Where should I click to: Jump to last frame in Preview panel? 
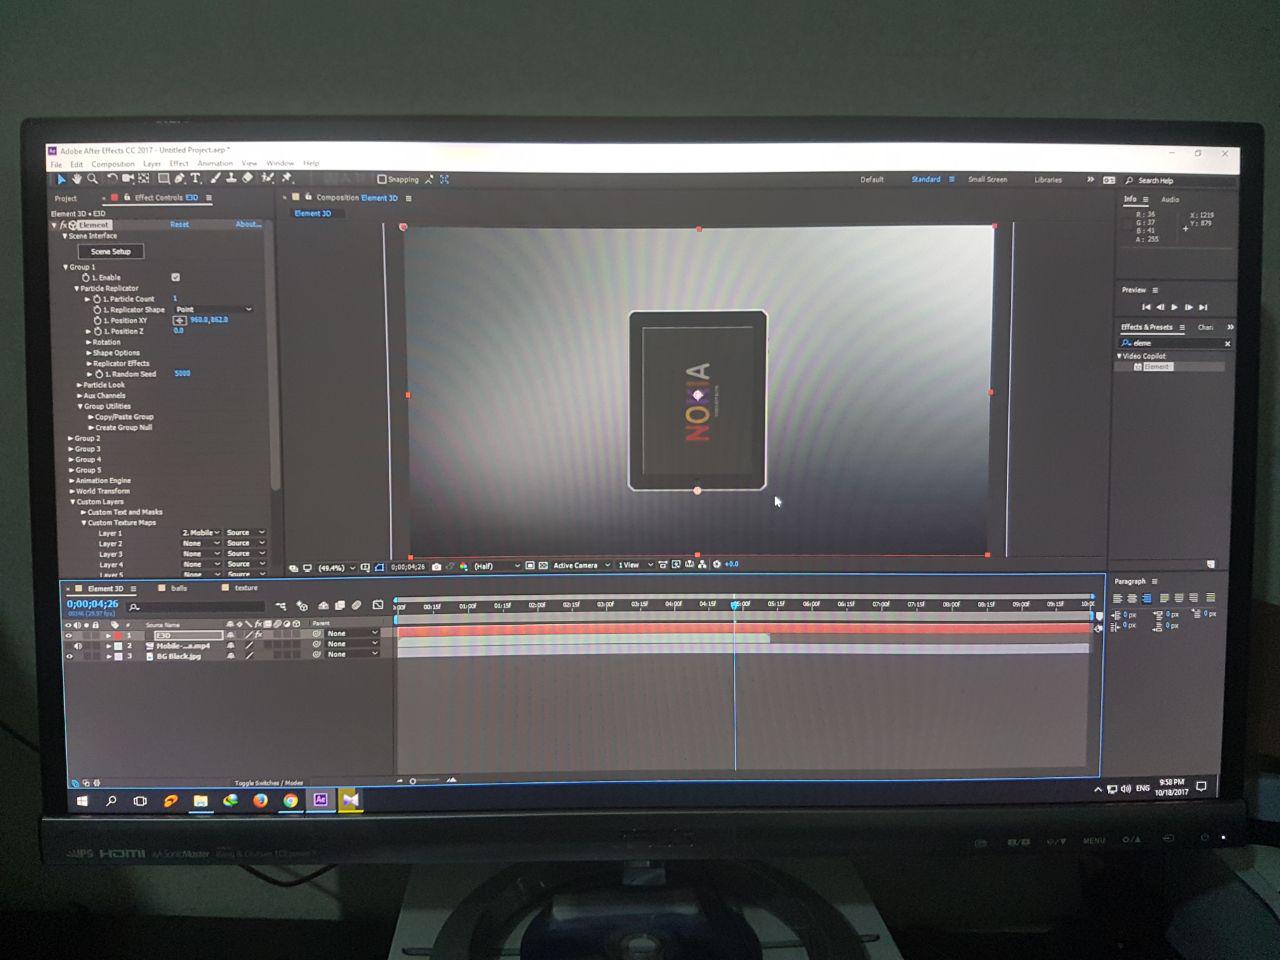1203,307
